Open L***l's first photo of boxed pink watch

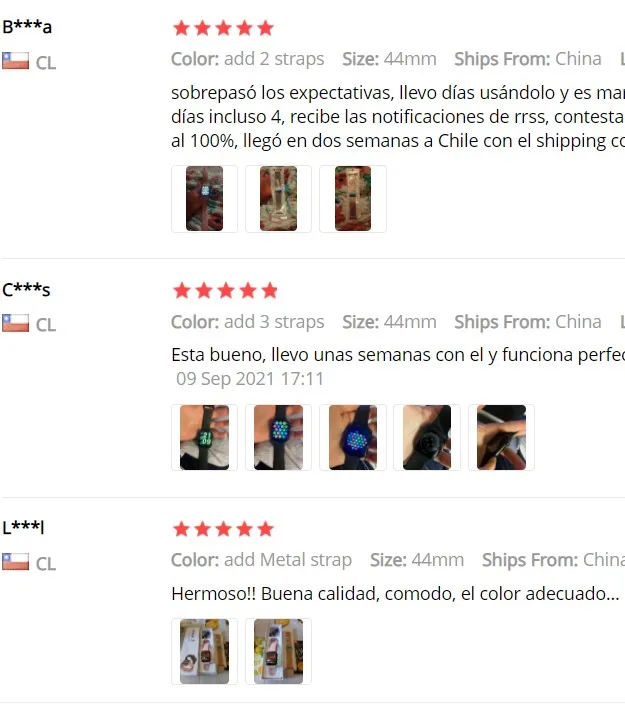[x=204, y=651]
